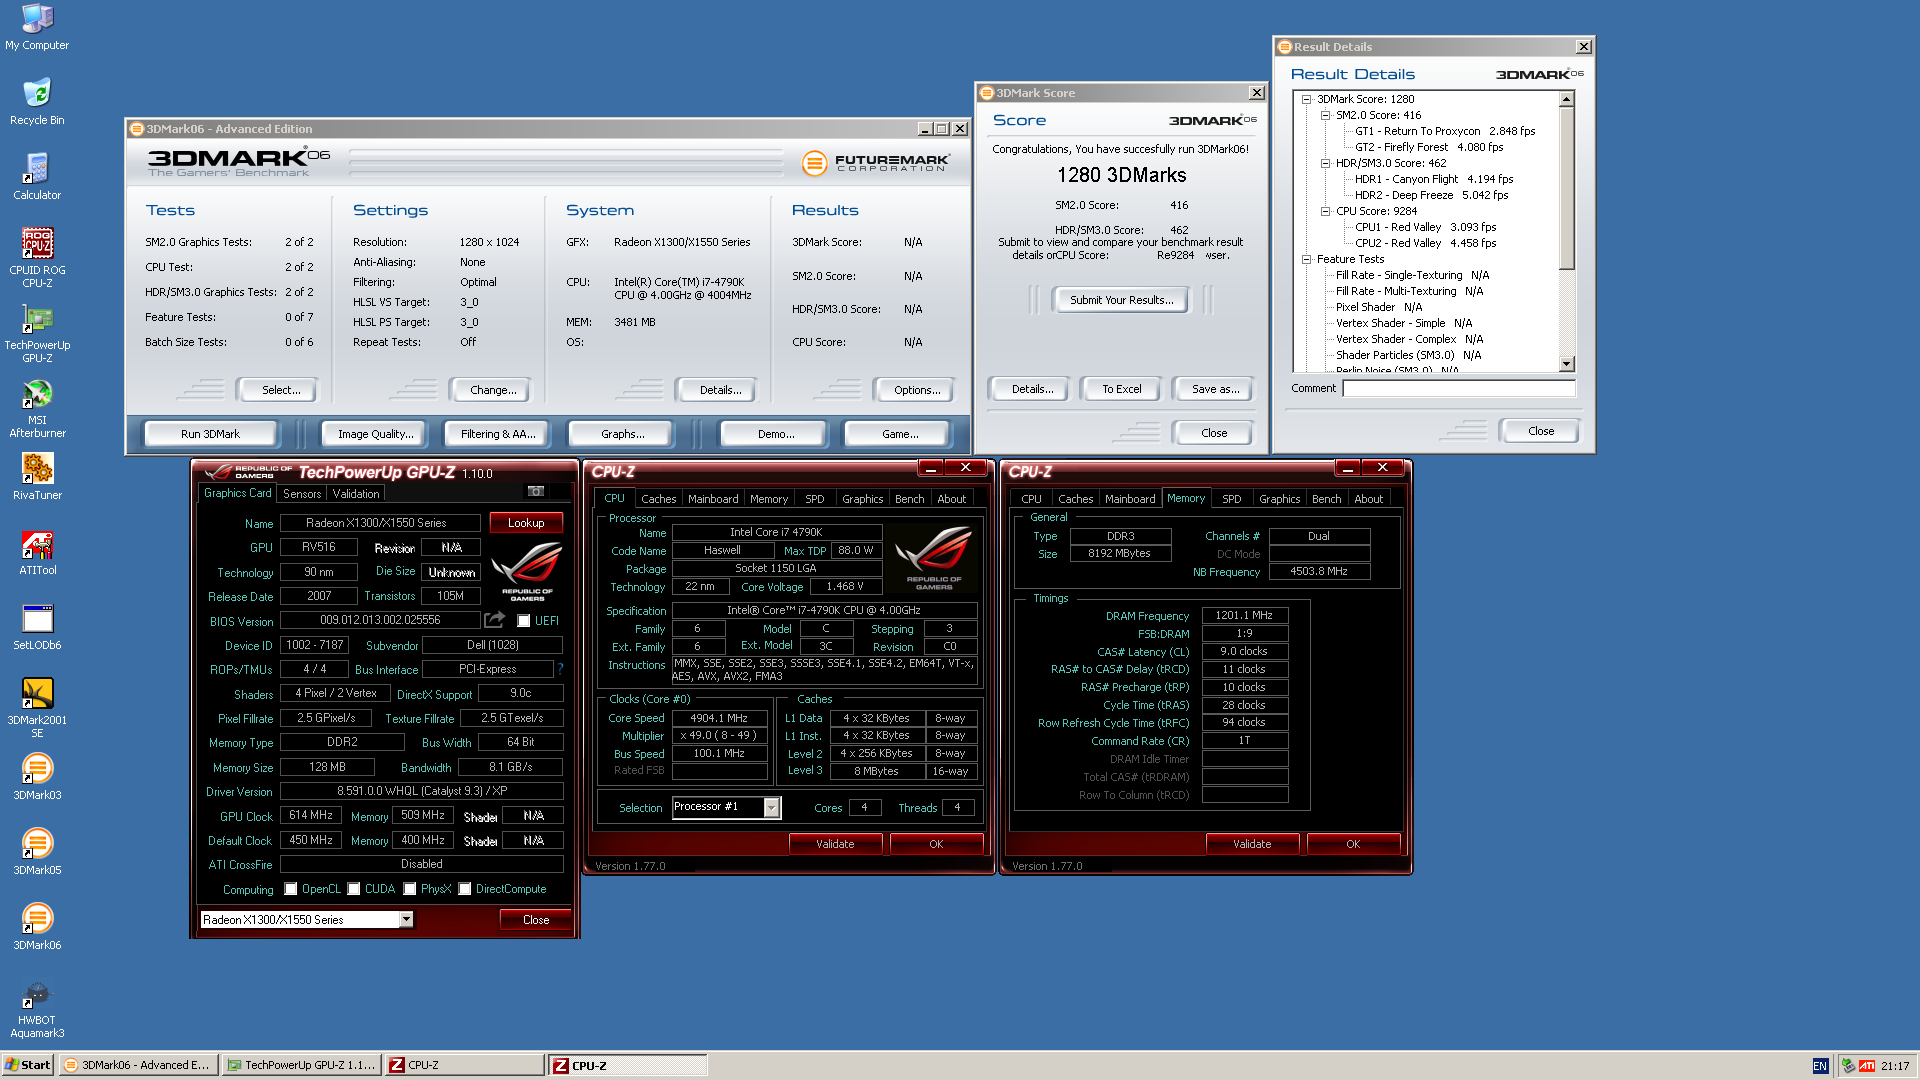1920x1080 pixels.
Task: Launch 3DMark06 desktop shortcut
Action: tap(37, 927)
